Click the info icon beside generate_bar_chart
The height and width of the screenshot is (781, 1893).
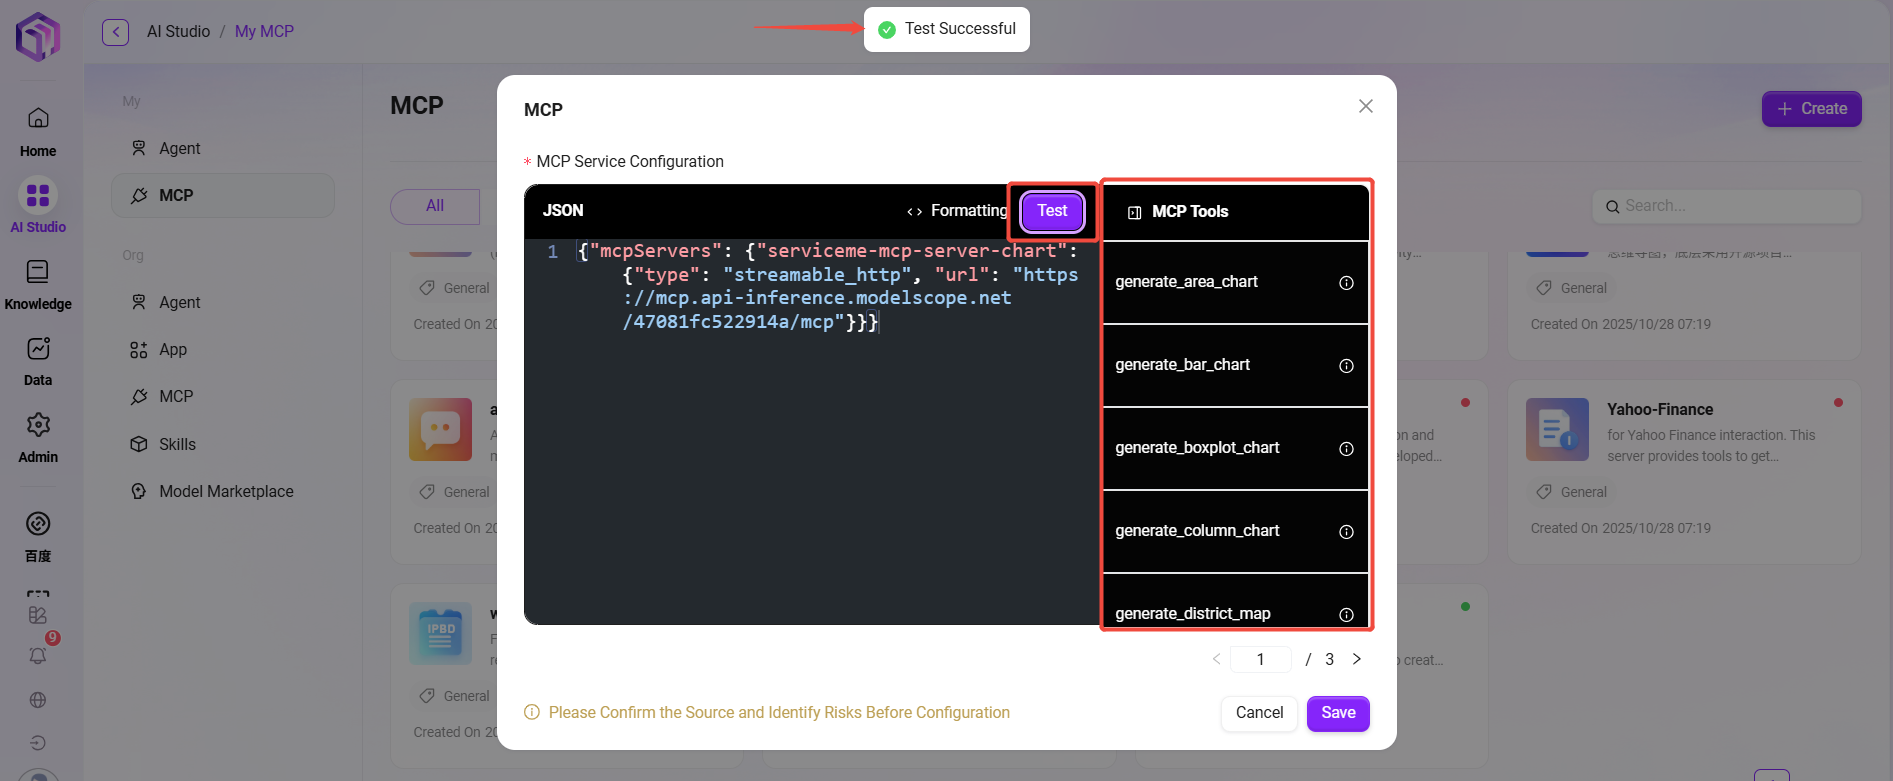tap(1346, 366)
